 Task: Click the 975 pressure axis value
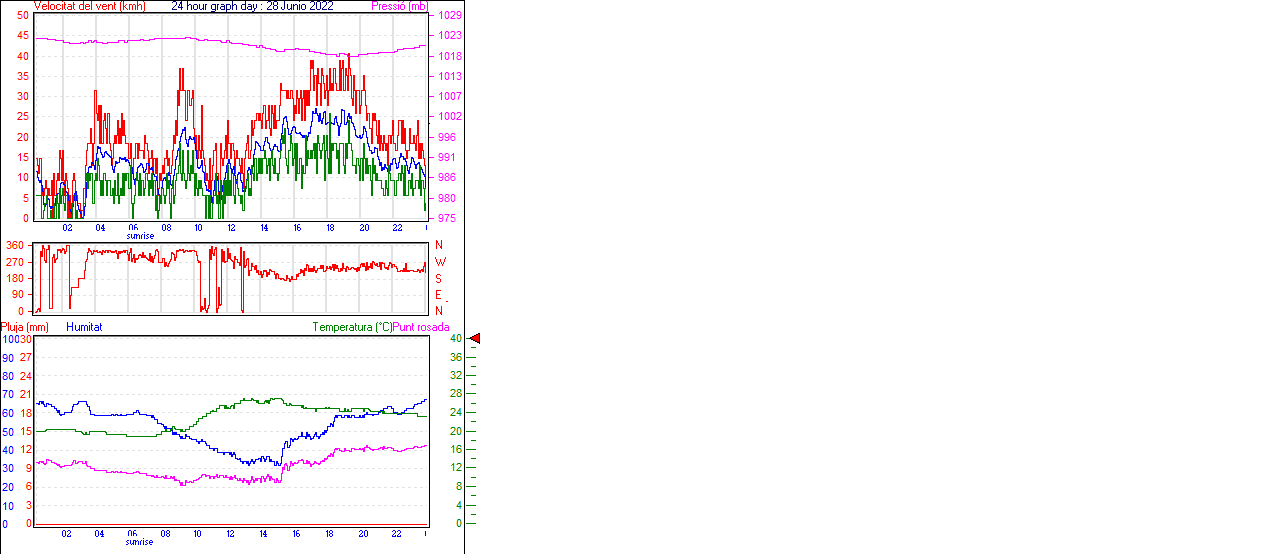447,218
